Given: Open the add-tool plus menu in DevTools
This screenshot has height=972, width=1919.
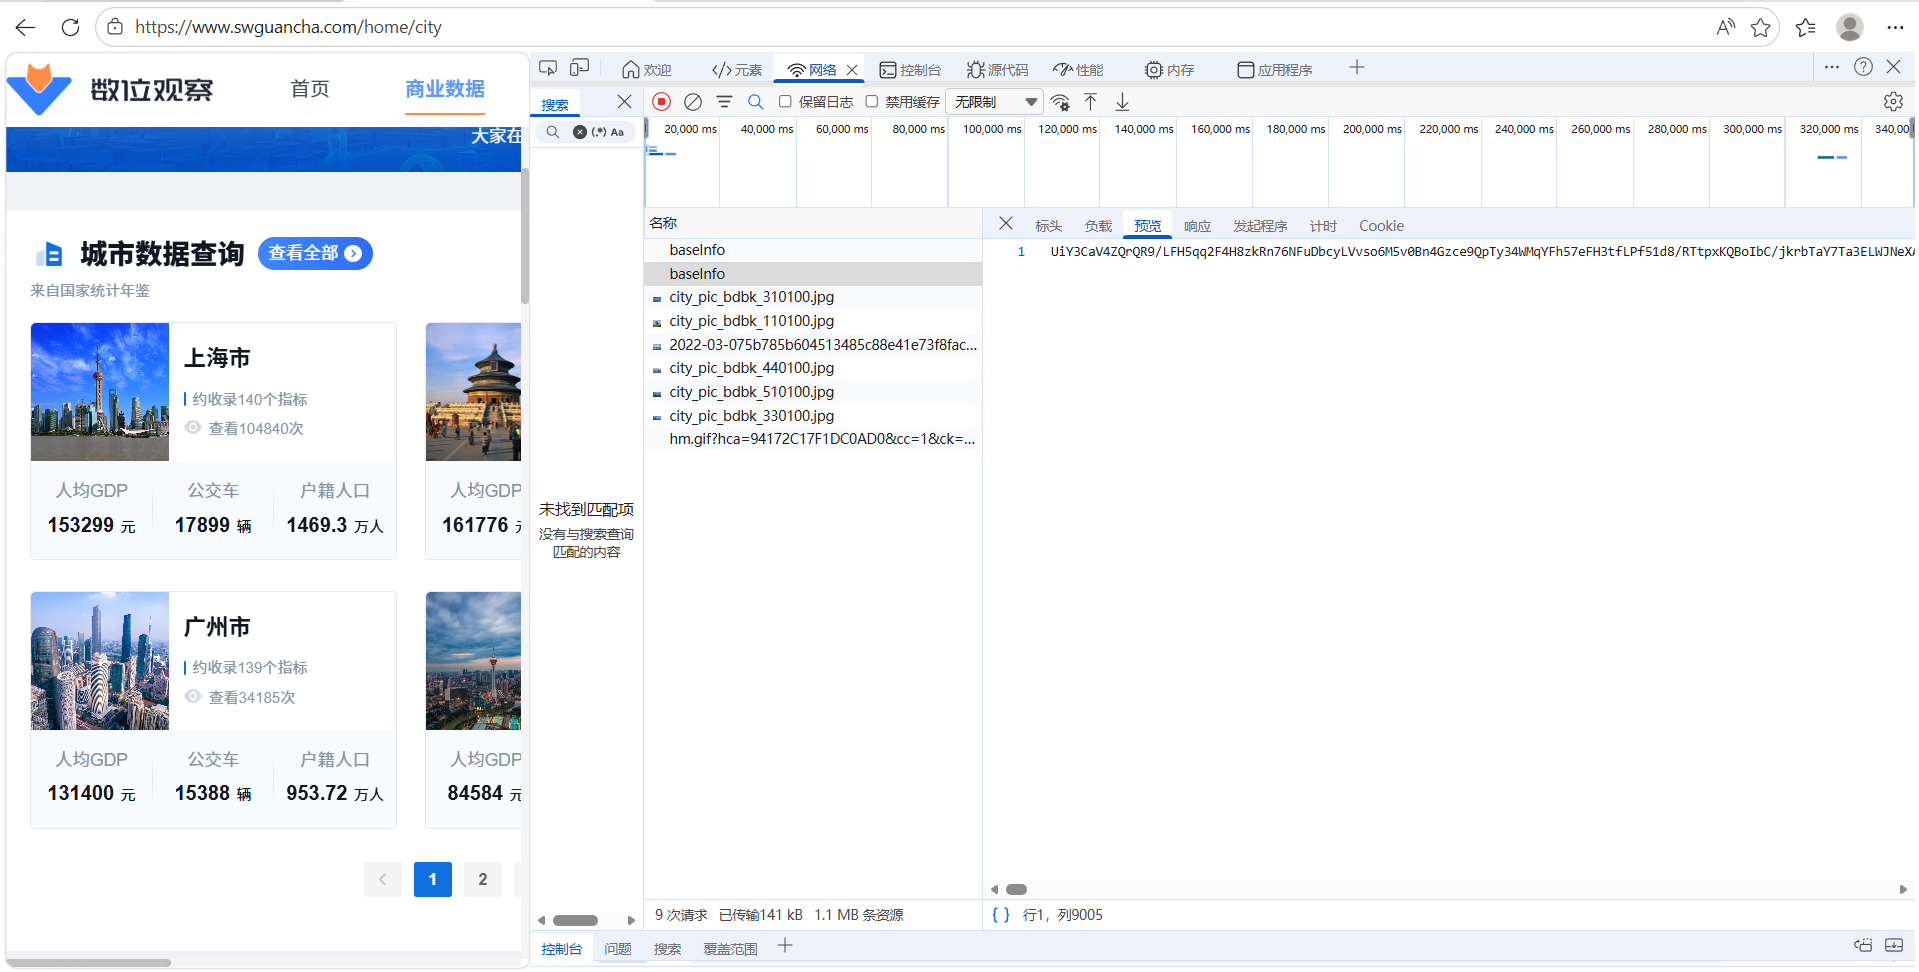Looking at the screenshot, I should click(x=1357, y=68).
